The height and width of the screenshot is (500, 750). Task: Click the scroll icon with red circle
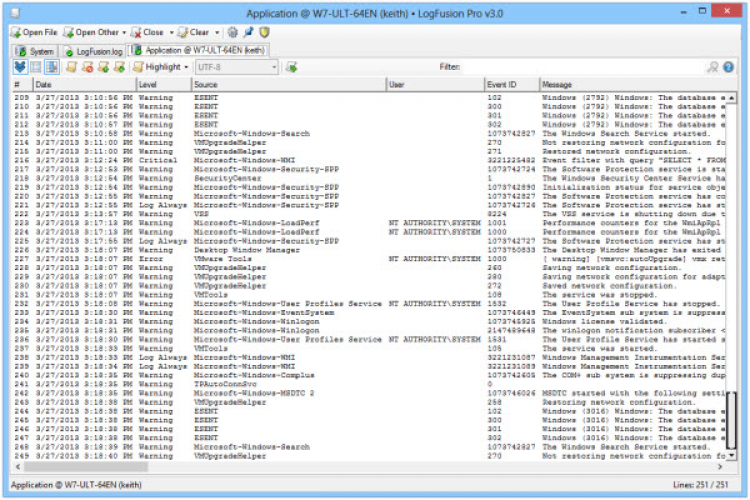click(x=88, y=67)
